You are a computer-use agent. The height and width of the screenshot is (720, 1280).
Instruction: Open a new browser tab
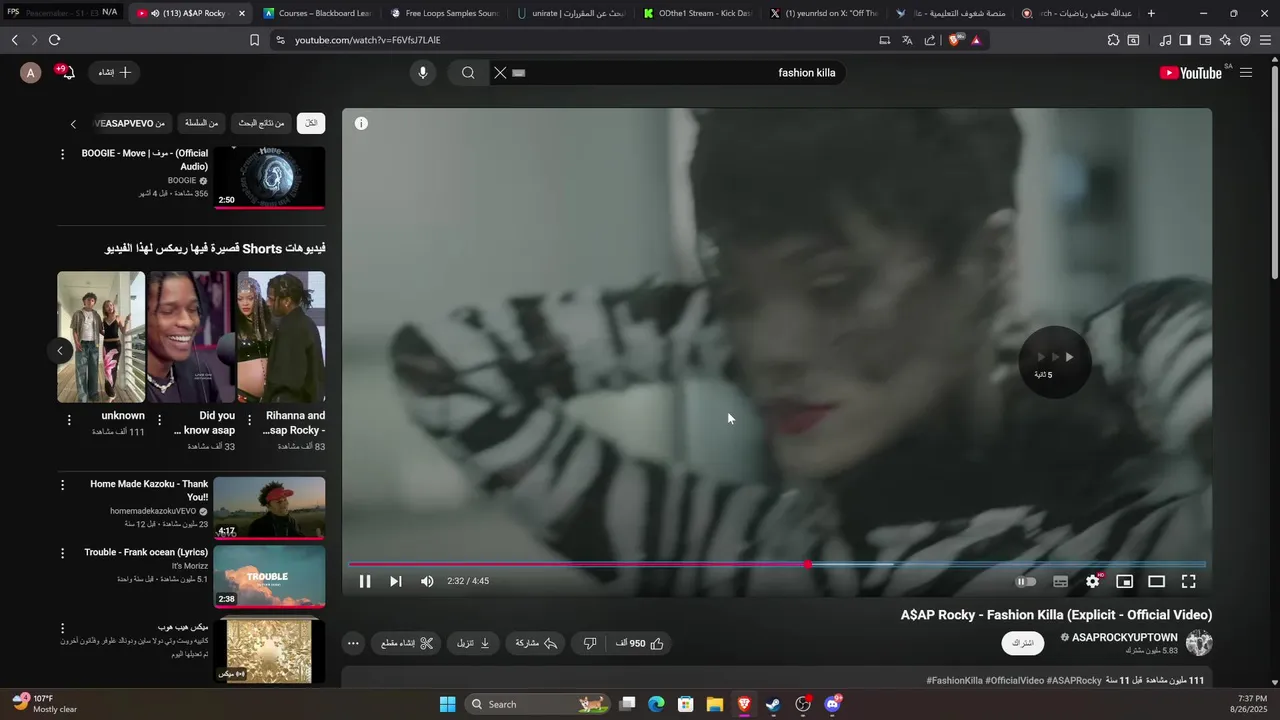(1151, 13)
